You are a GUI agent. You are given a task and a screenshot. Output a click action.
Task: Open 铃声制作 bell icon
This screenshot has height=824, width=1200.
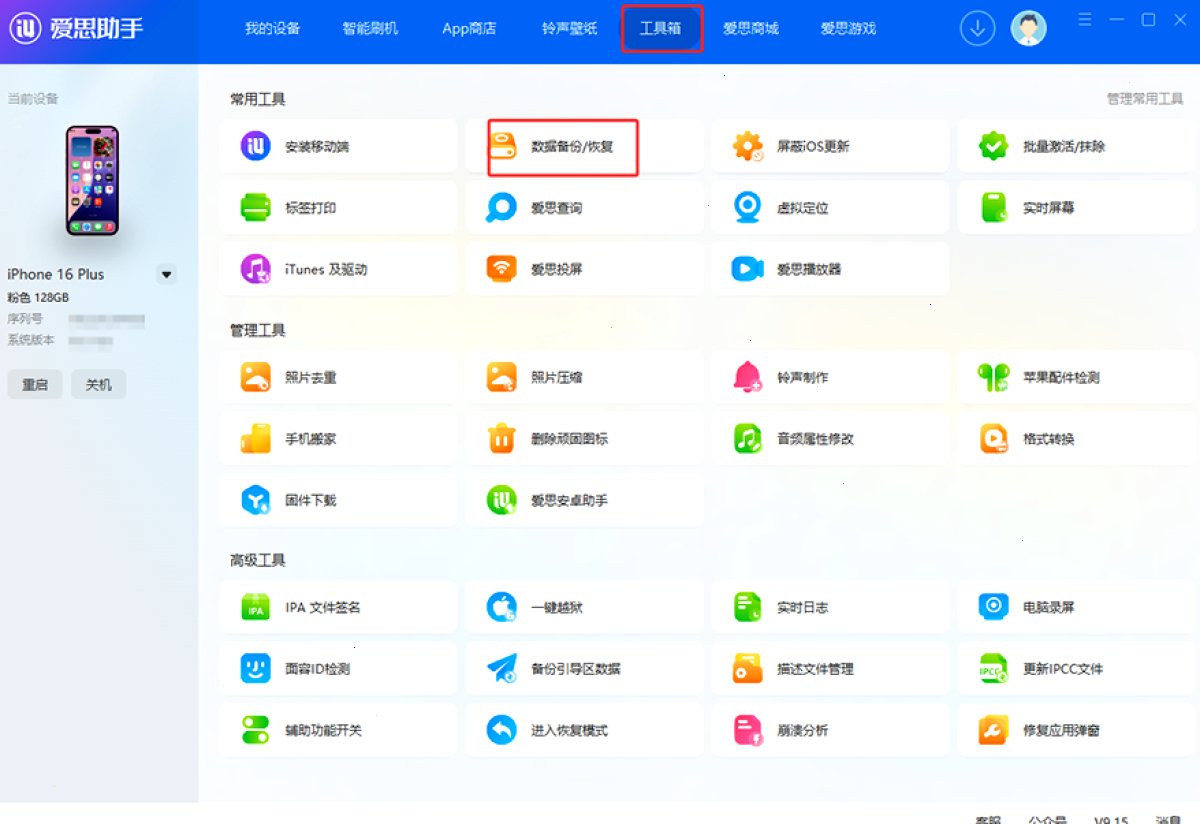pyautogui.click(x=748, y=377)
